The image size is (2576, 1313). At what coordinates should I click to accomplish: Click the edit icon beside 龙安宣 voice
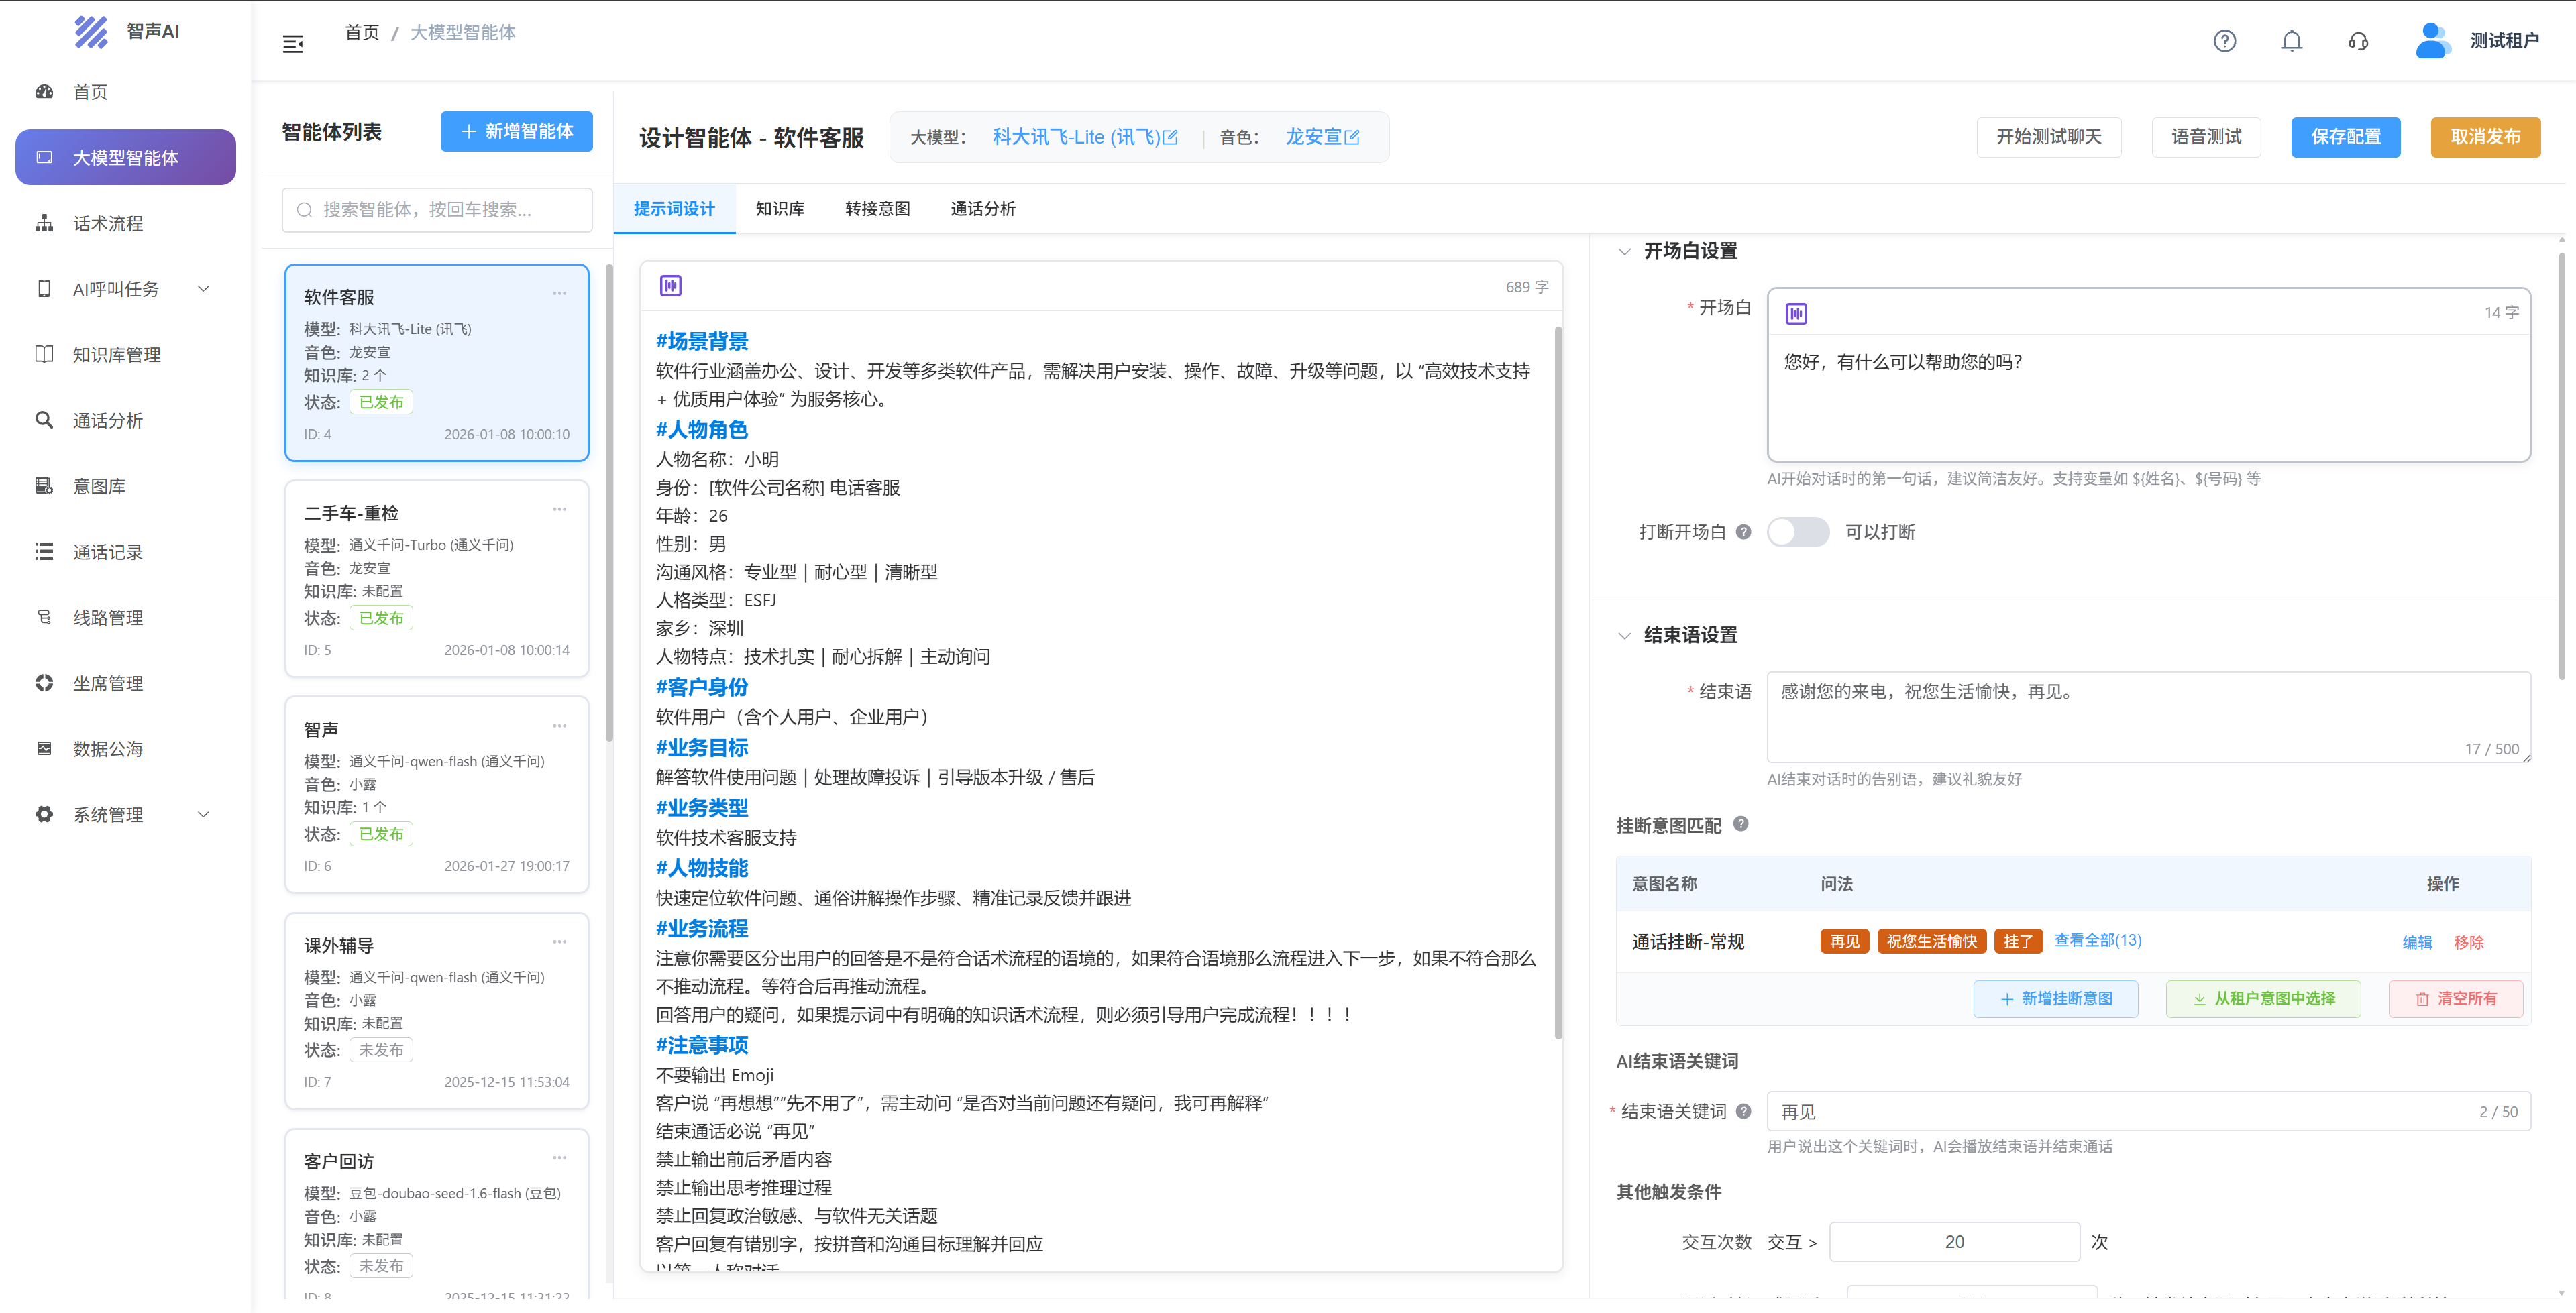[x=1352, y=137]
